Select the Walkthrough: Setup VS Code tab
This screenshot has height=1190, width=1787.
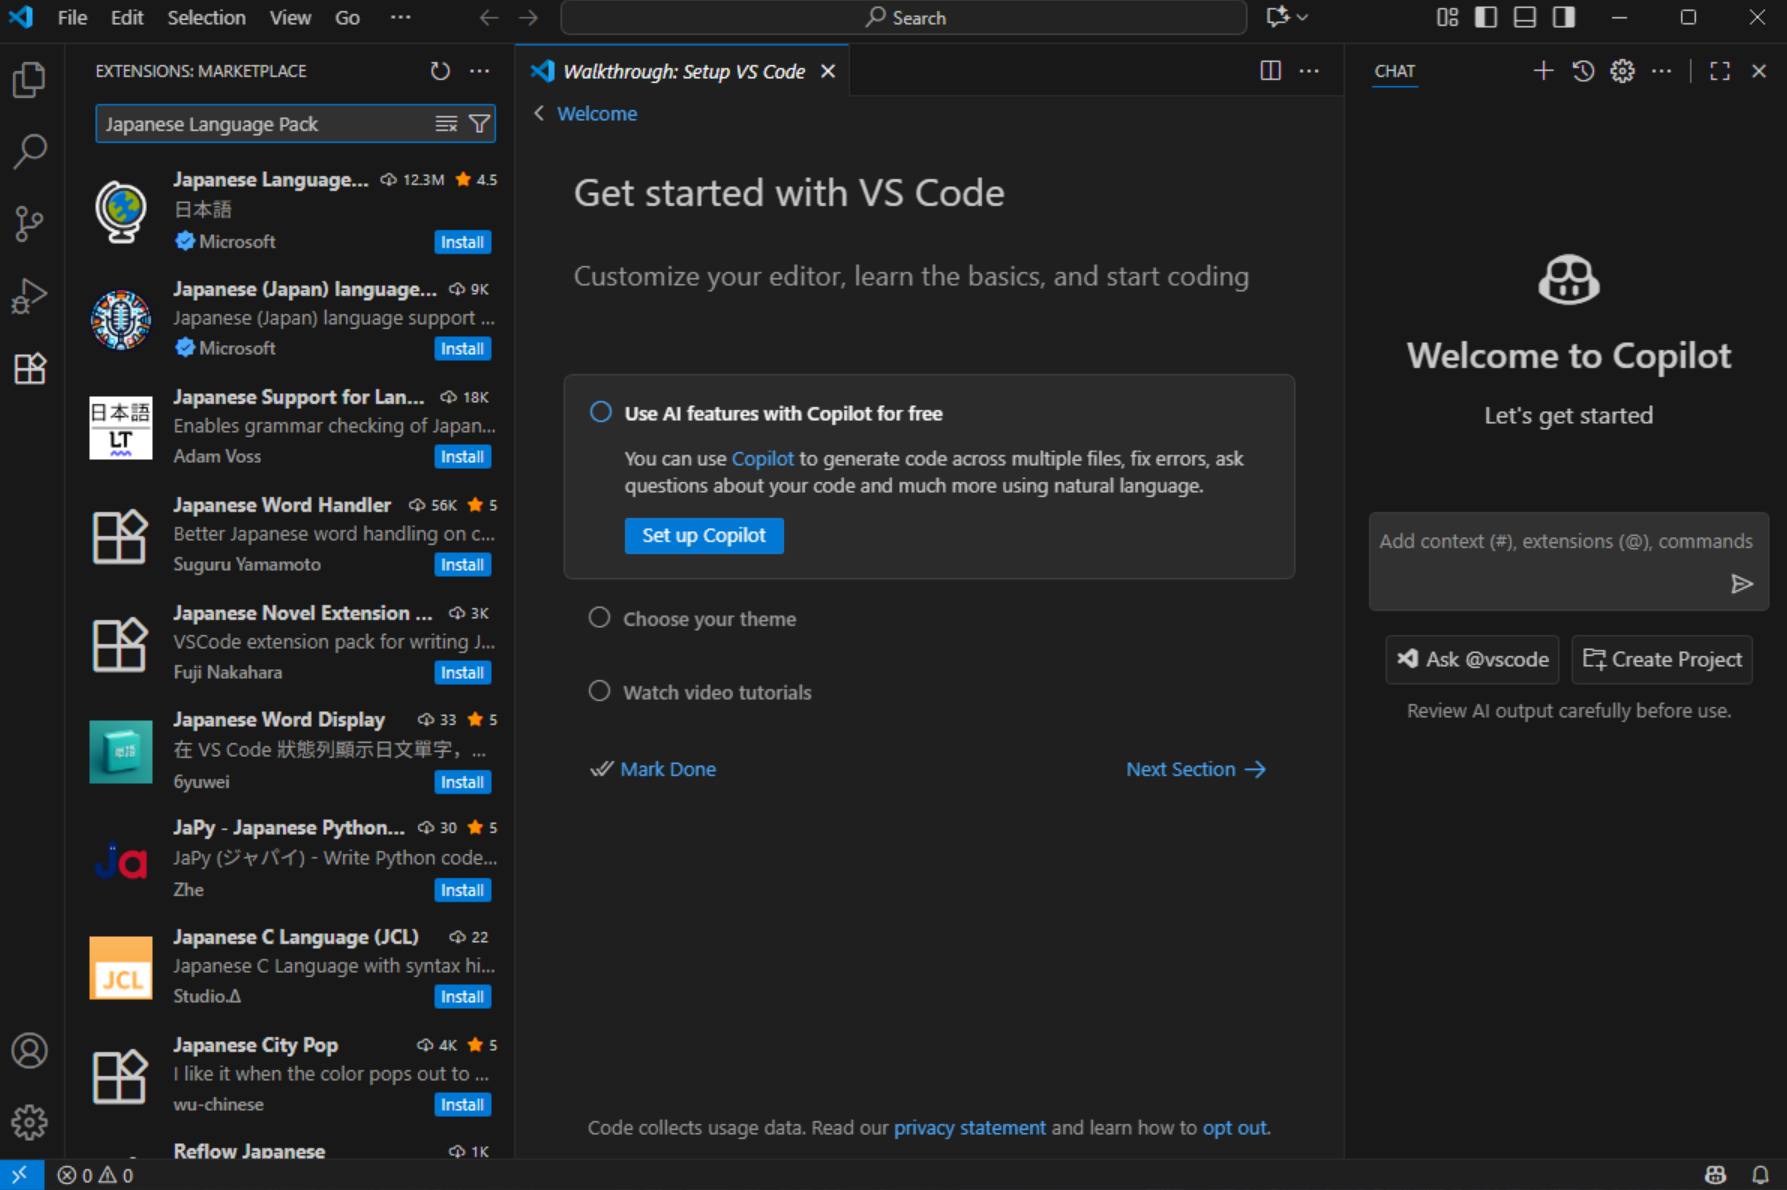point(683,71)
